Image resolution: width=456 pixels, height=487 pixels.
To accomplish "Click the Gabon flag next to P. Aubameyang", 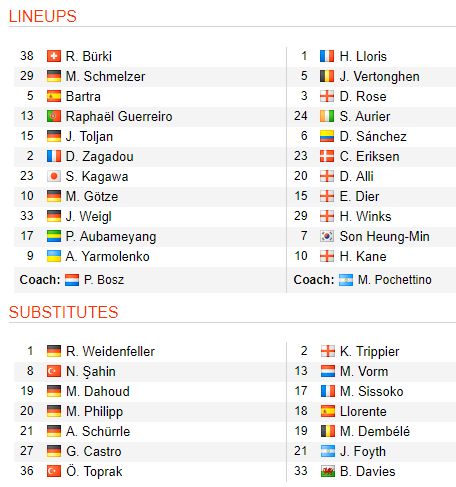I will (x=54, y=236).
